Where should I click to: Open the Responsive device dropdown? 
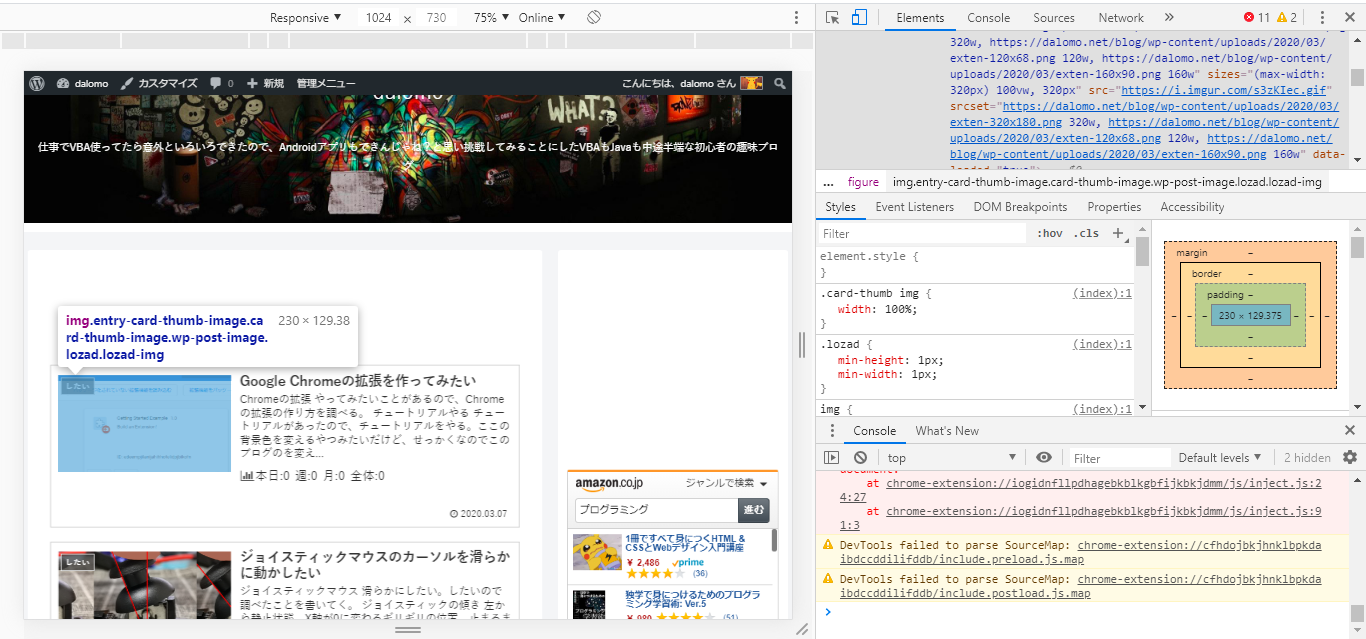click(305, 18)
